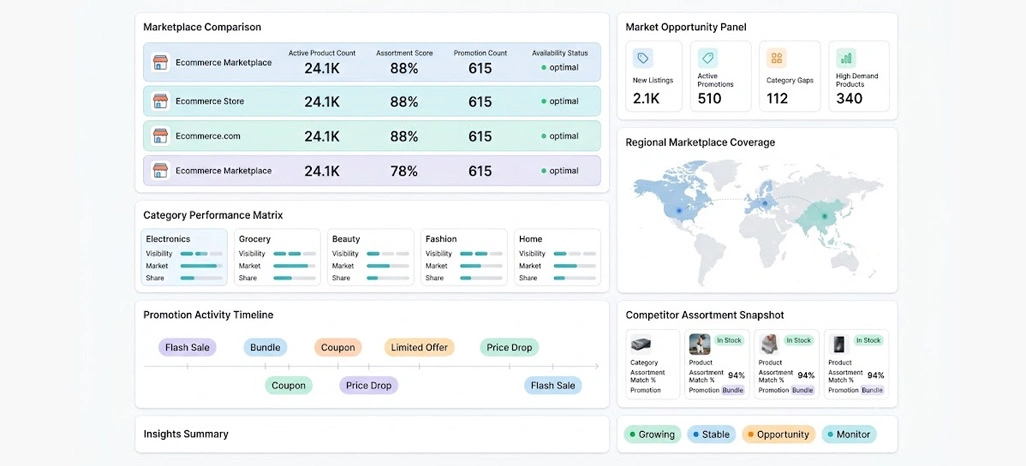Select the Grocery category card title
This screenshot has height=466, width=1026.
tap(255, 239)
